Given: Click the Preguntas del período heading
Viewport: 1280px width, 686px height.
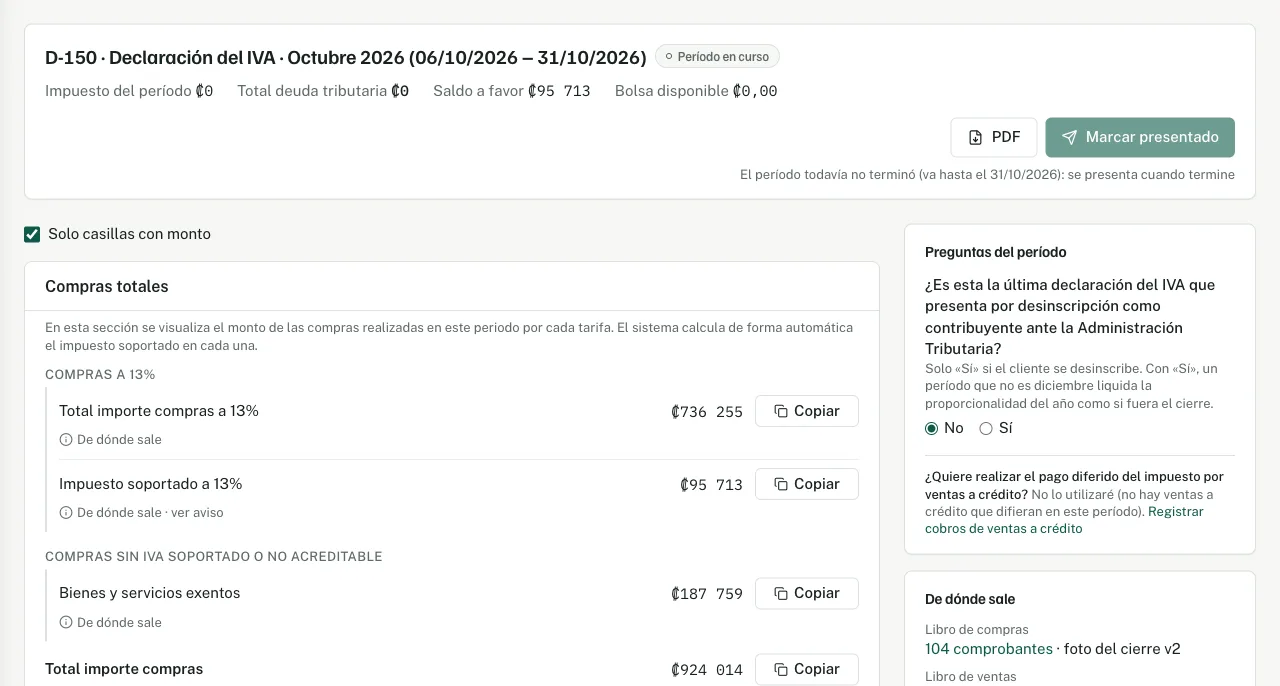Looking at the screenshot, I should click(996, 252).
